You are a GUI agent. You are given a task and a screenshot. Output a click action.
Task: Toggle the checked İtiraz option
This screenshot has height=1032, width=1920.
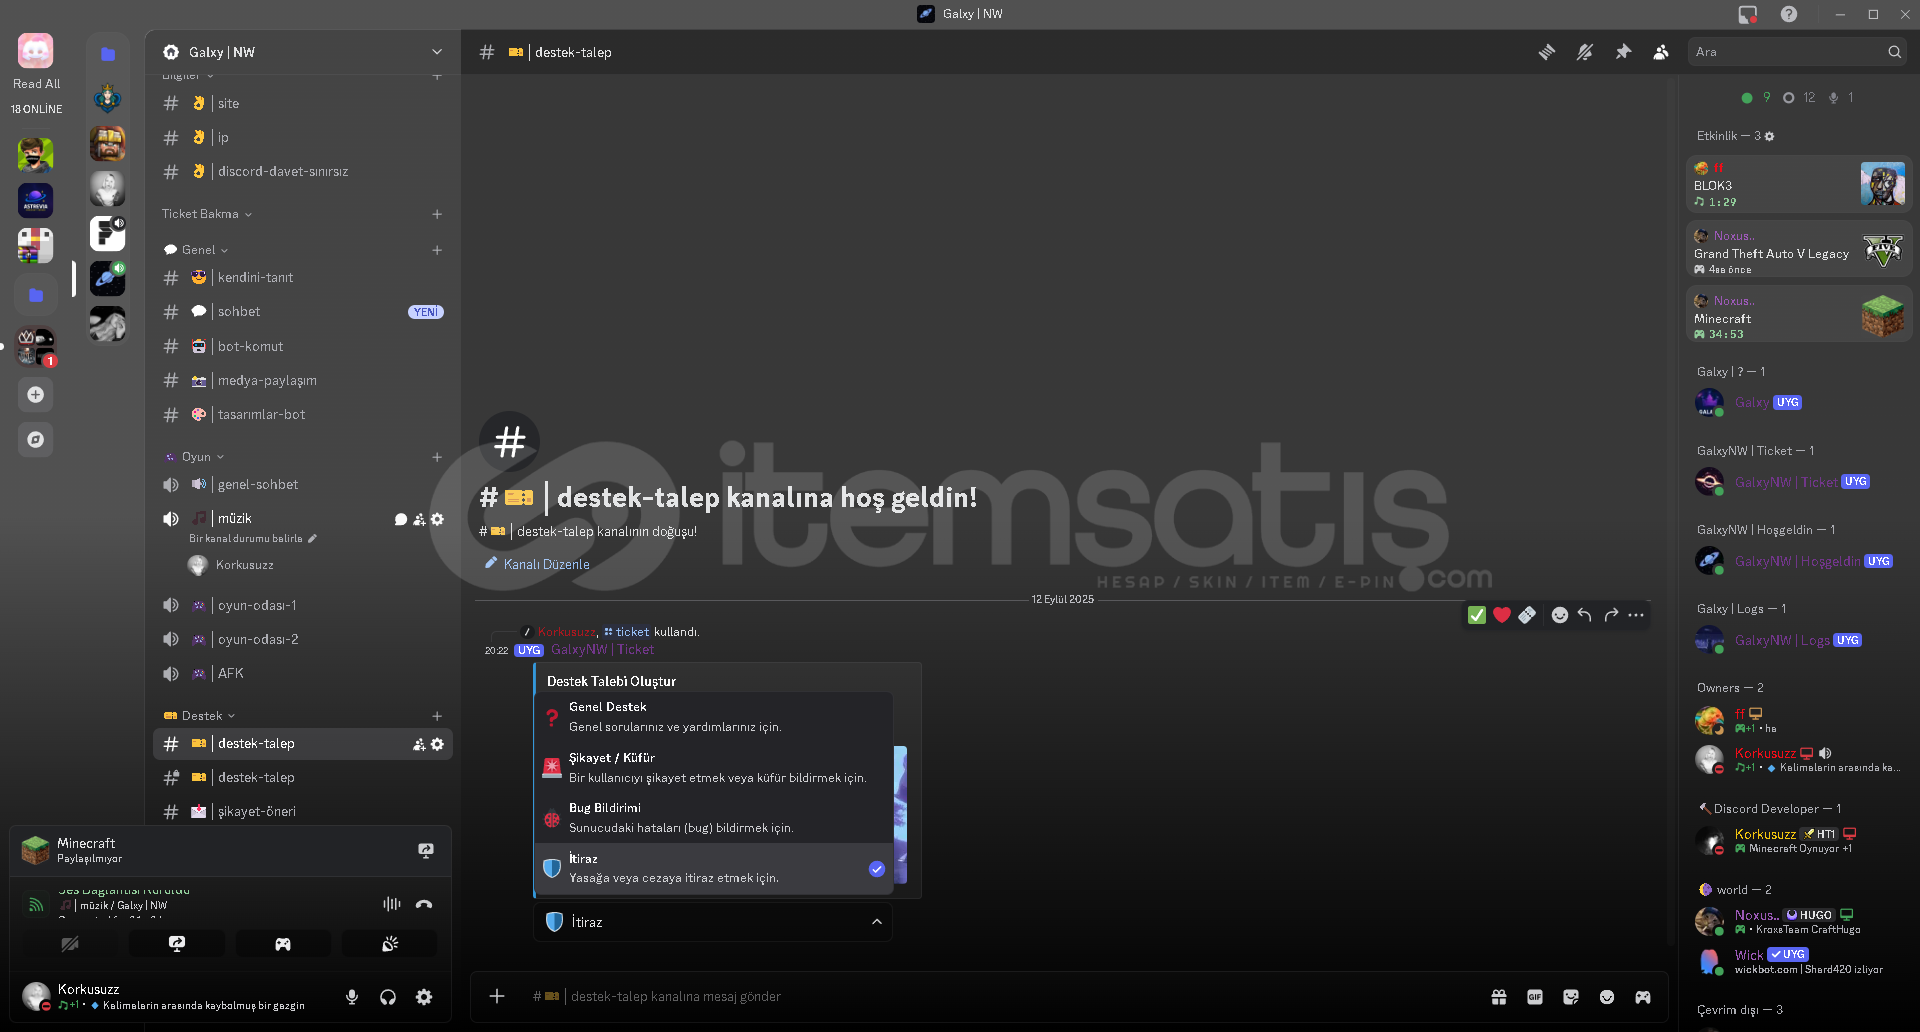(x=714, y=868)
